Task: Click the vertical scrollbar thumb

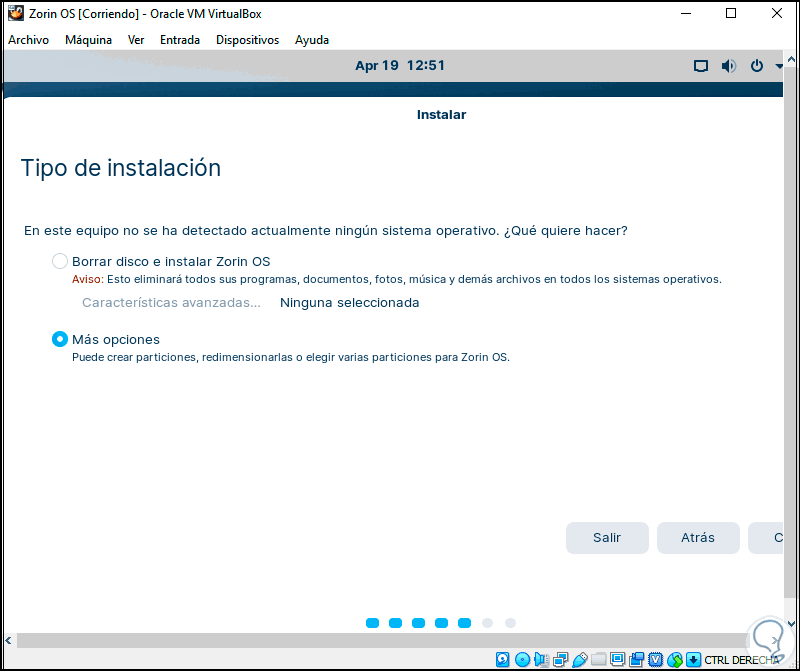Action: click(791, 332)
